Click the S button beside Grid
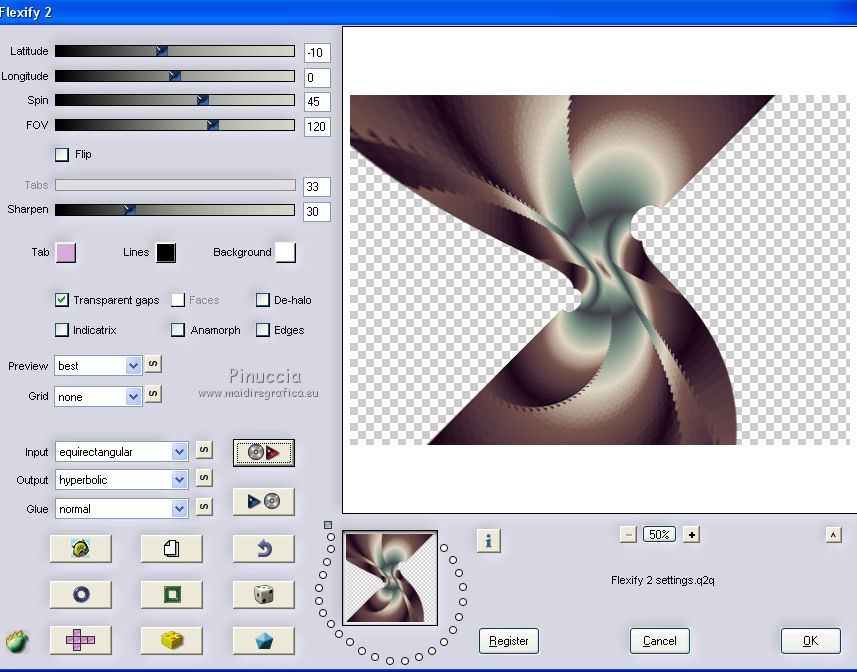This screenshot has height=672, width=857. 154,393
